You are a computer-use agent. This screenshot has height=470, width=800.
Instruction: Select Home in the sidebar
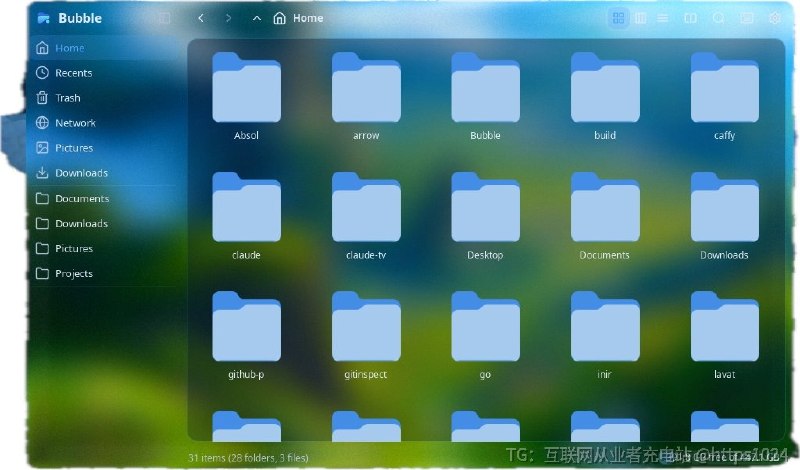105,48
